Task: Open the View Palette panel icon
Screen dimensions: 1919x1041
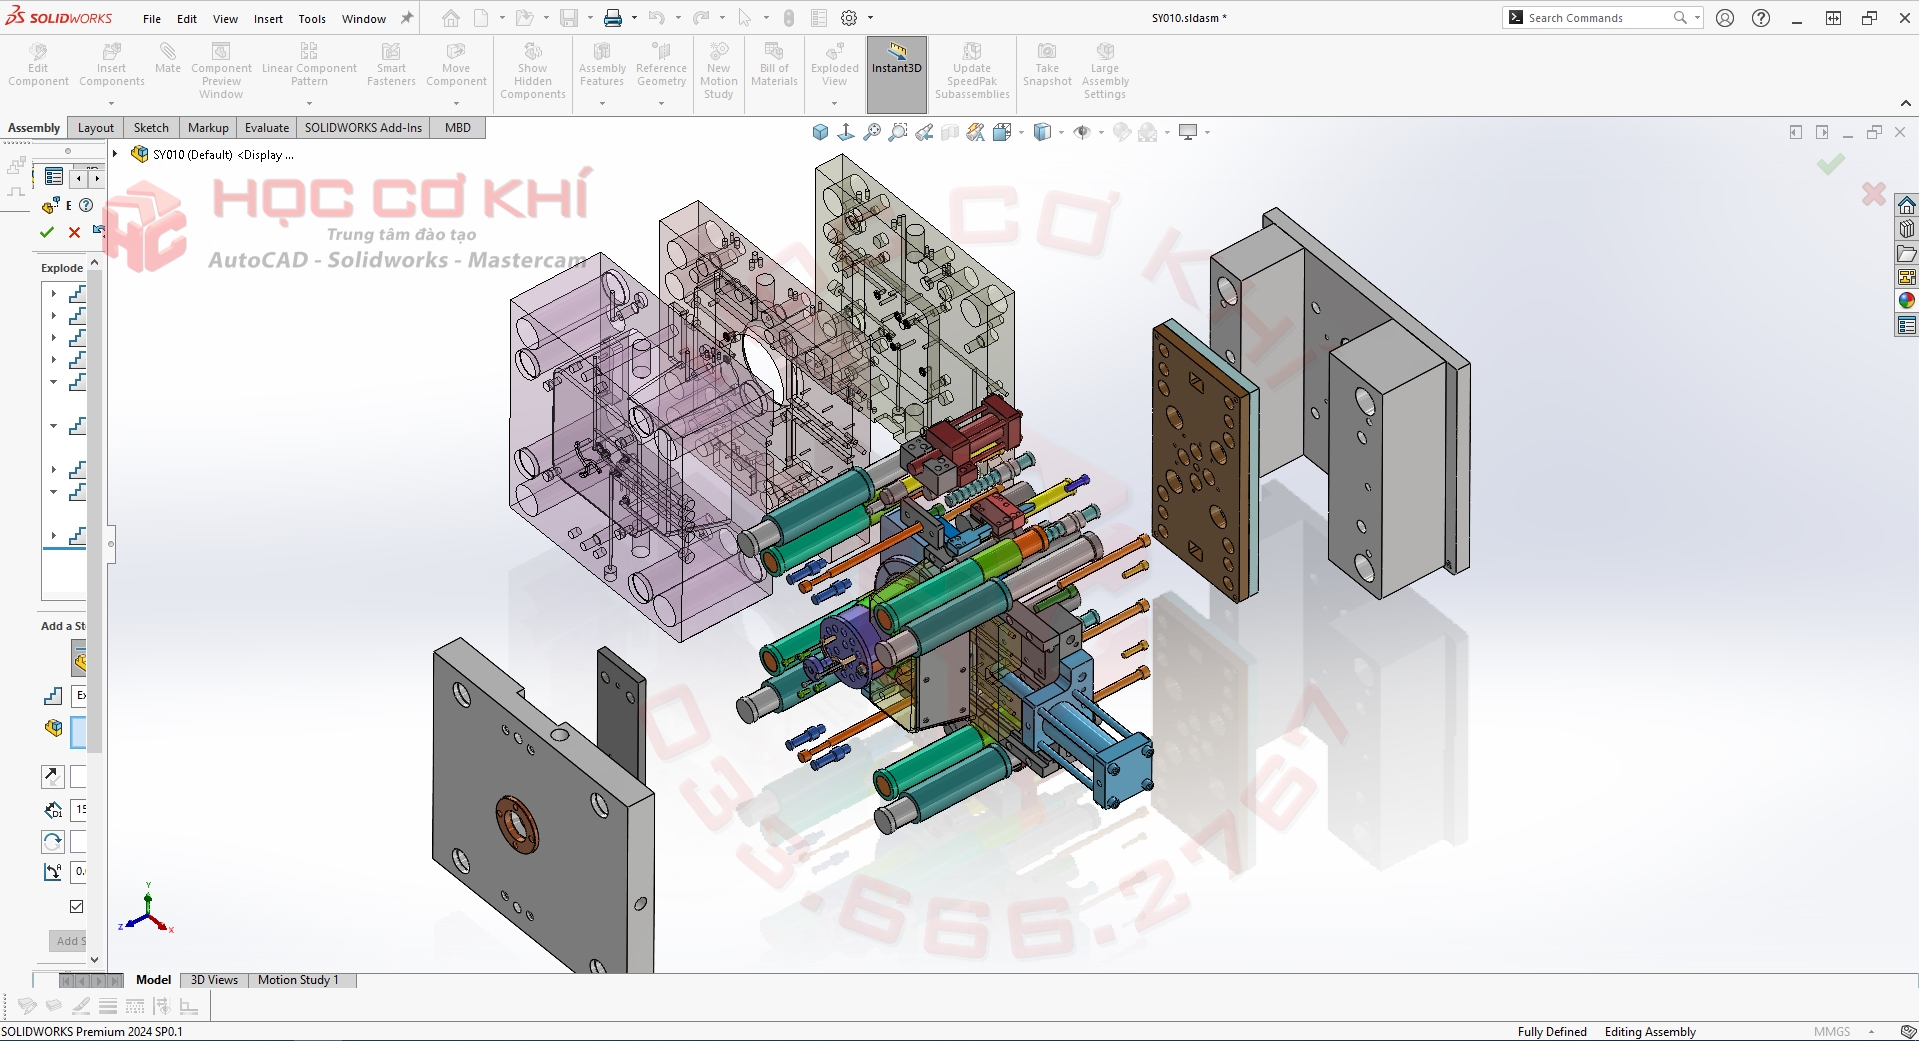Action: coord(1906,277)
